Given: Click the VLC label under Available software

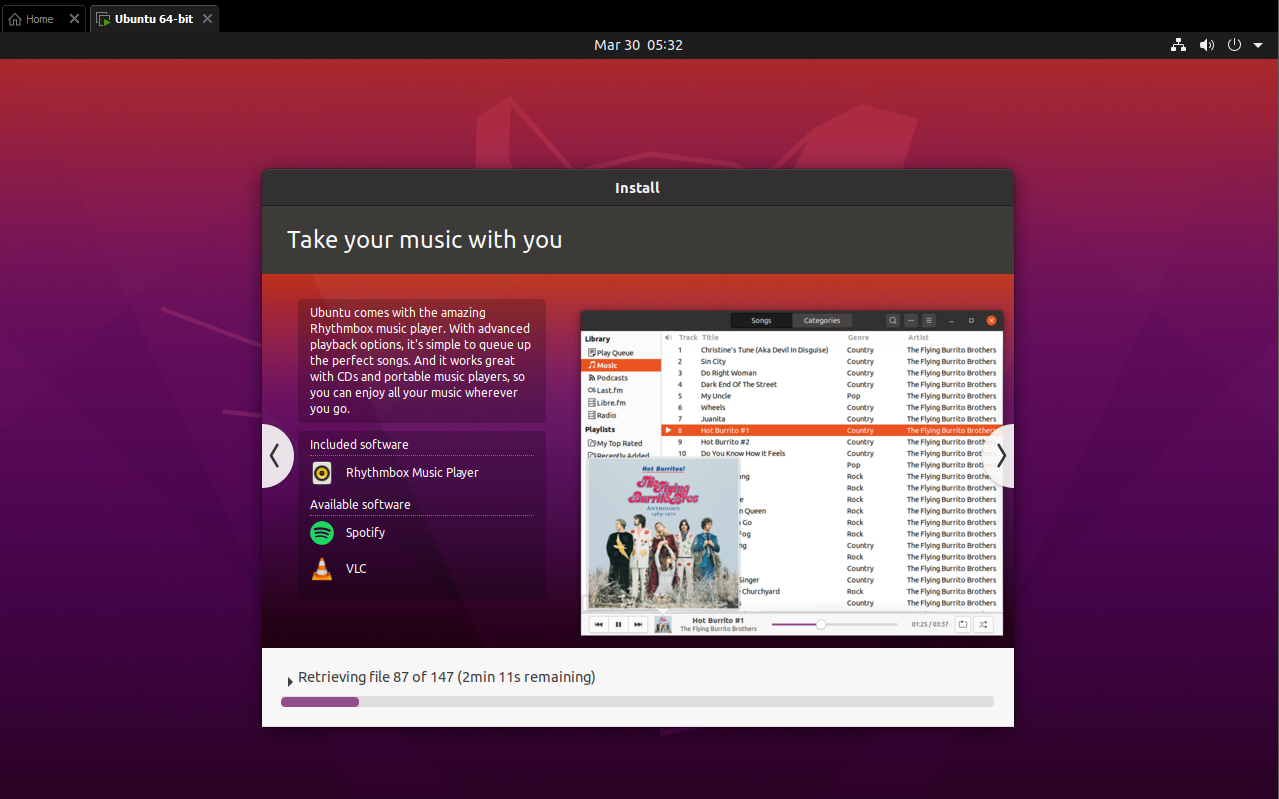Looking at the screenshot, I should (356, 569).
